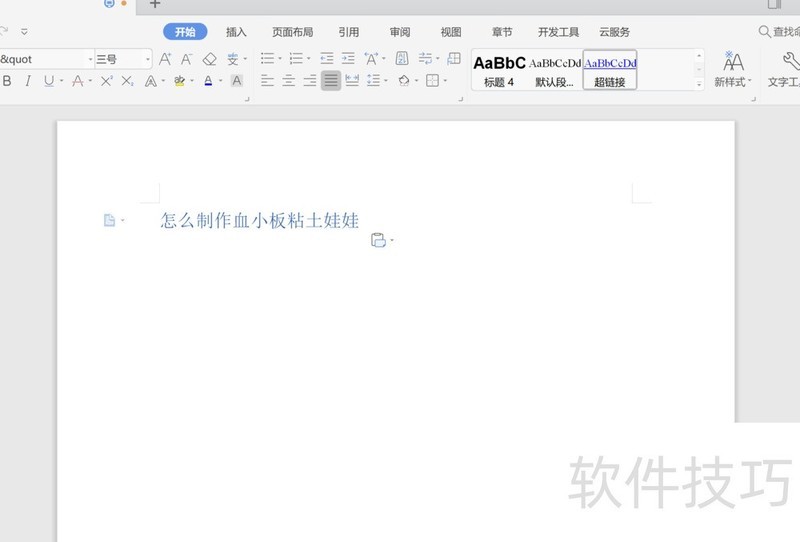
Task: Apply table borders with the grid icon
Action: click(x=432, y=81)
